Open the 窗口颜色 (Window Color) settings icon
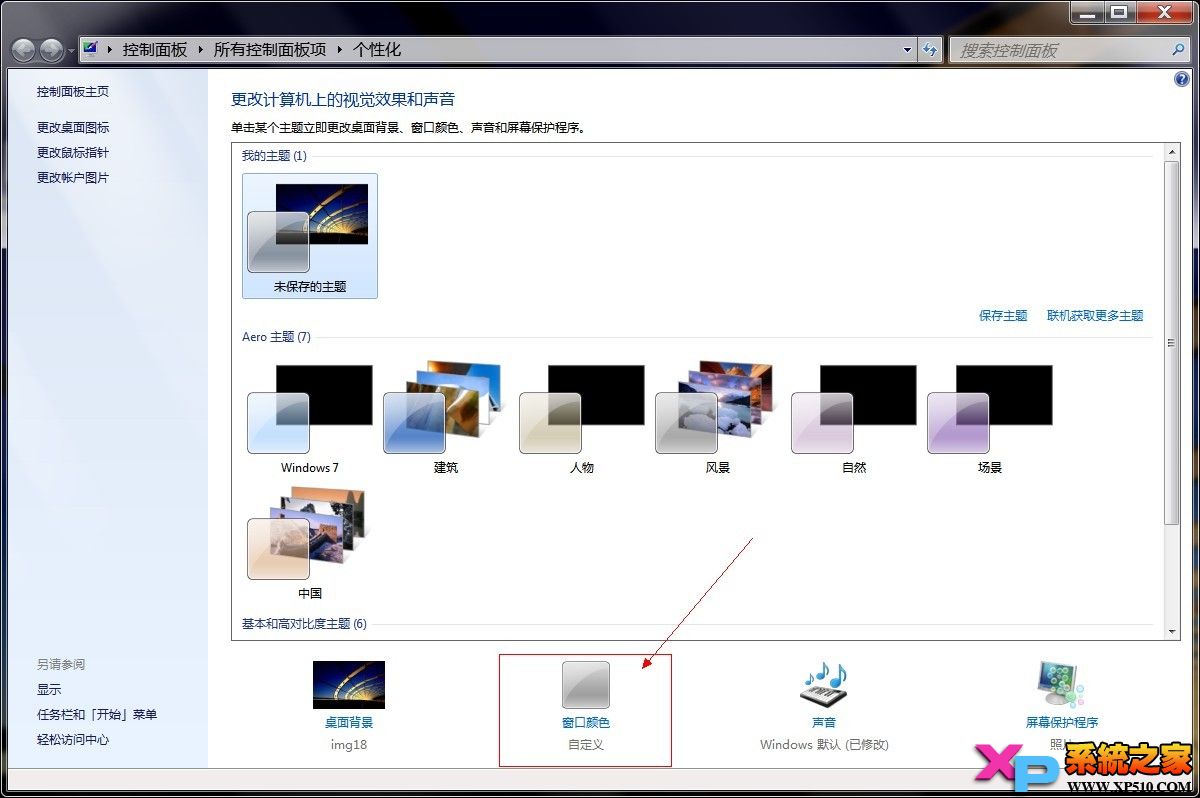Viewport: 1200px width, 798px height. (585, 685)
